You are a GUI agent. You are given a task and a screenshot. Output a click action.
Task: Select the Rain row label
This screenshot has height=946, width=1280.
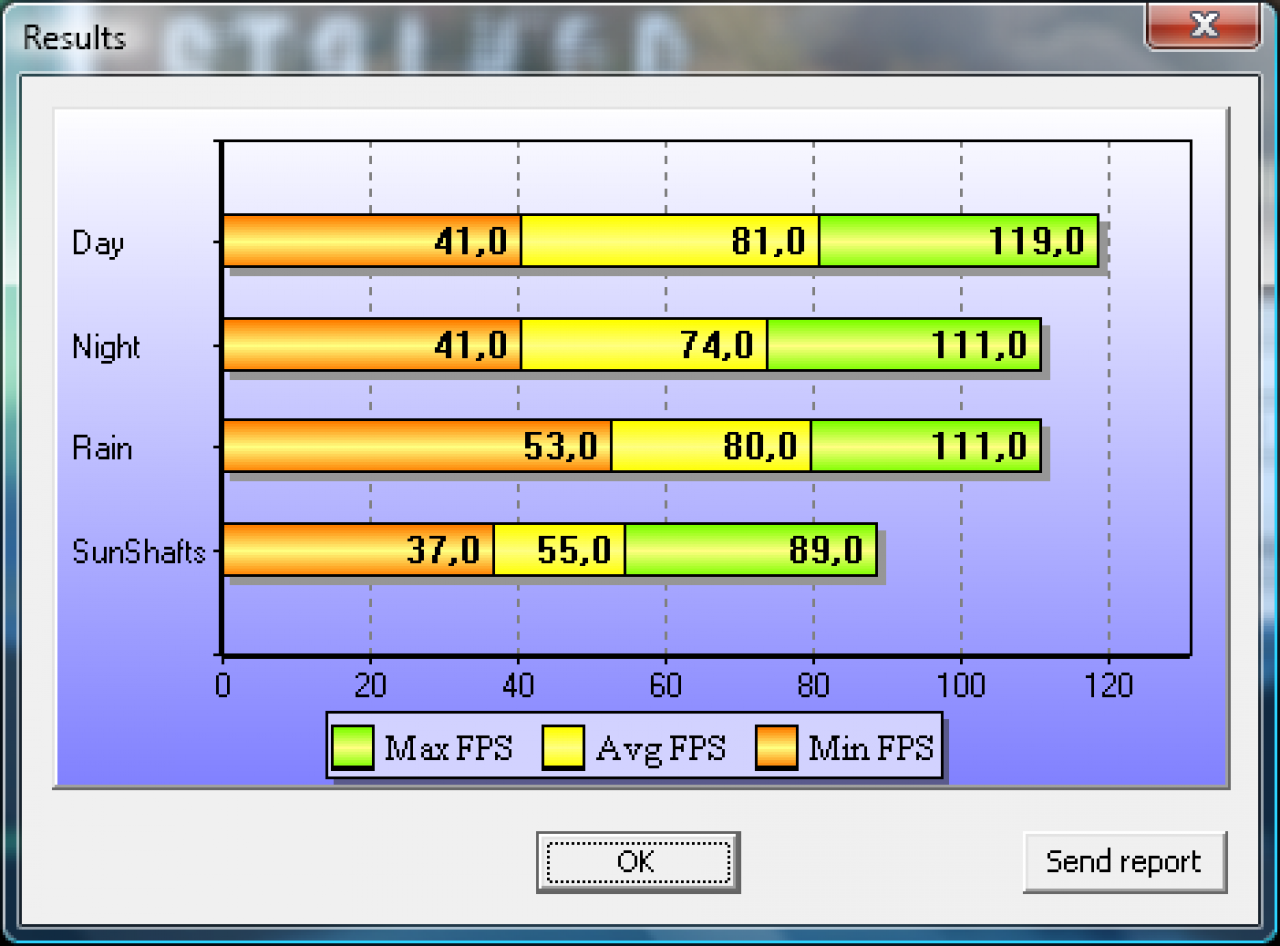click(x=102, y=447)
